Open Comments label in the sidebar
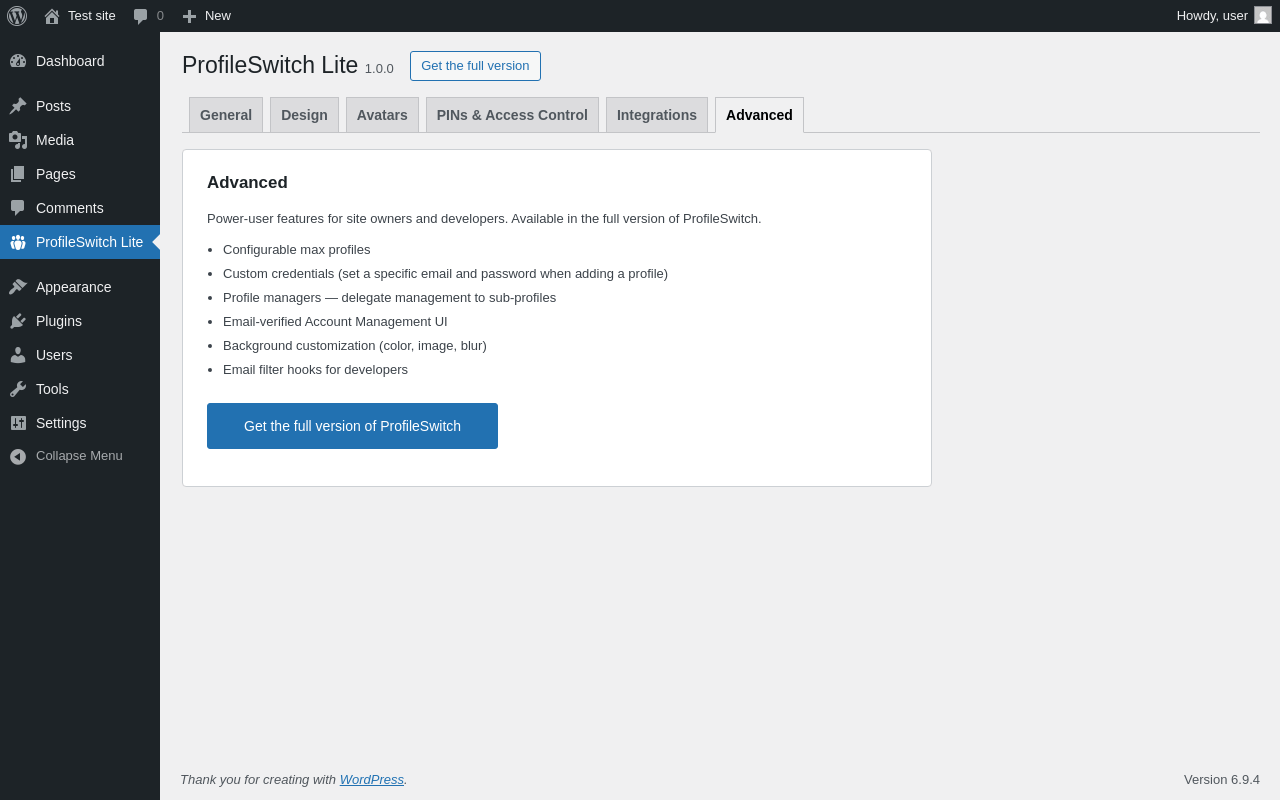The image size is (1280, 800). [70, 208]
